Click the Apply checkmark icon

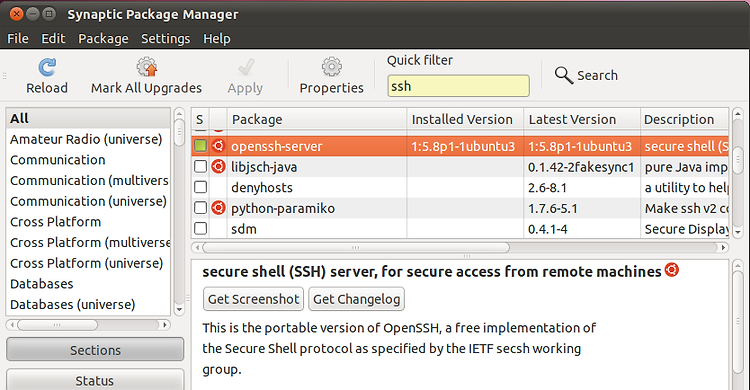(x=246, y=67)
